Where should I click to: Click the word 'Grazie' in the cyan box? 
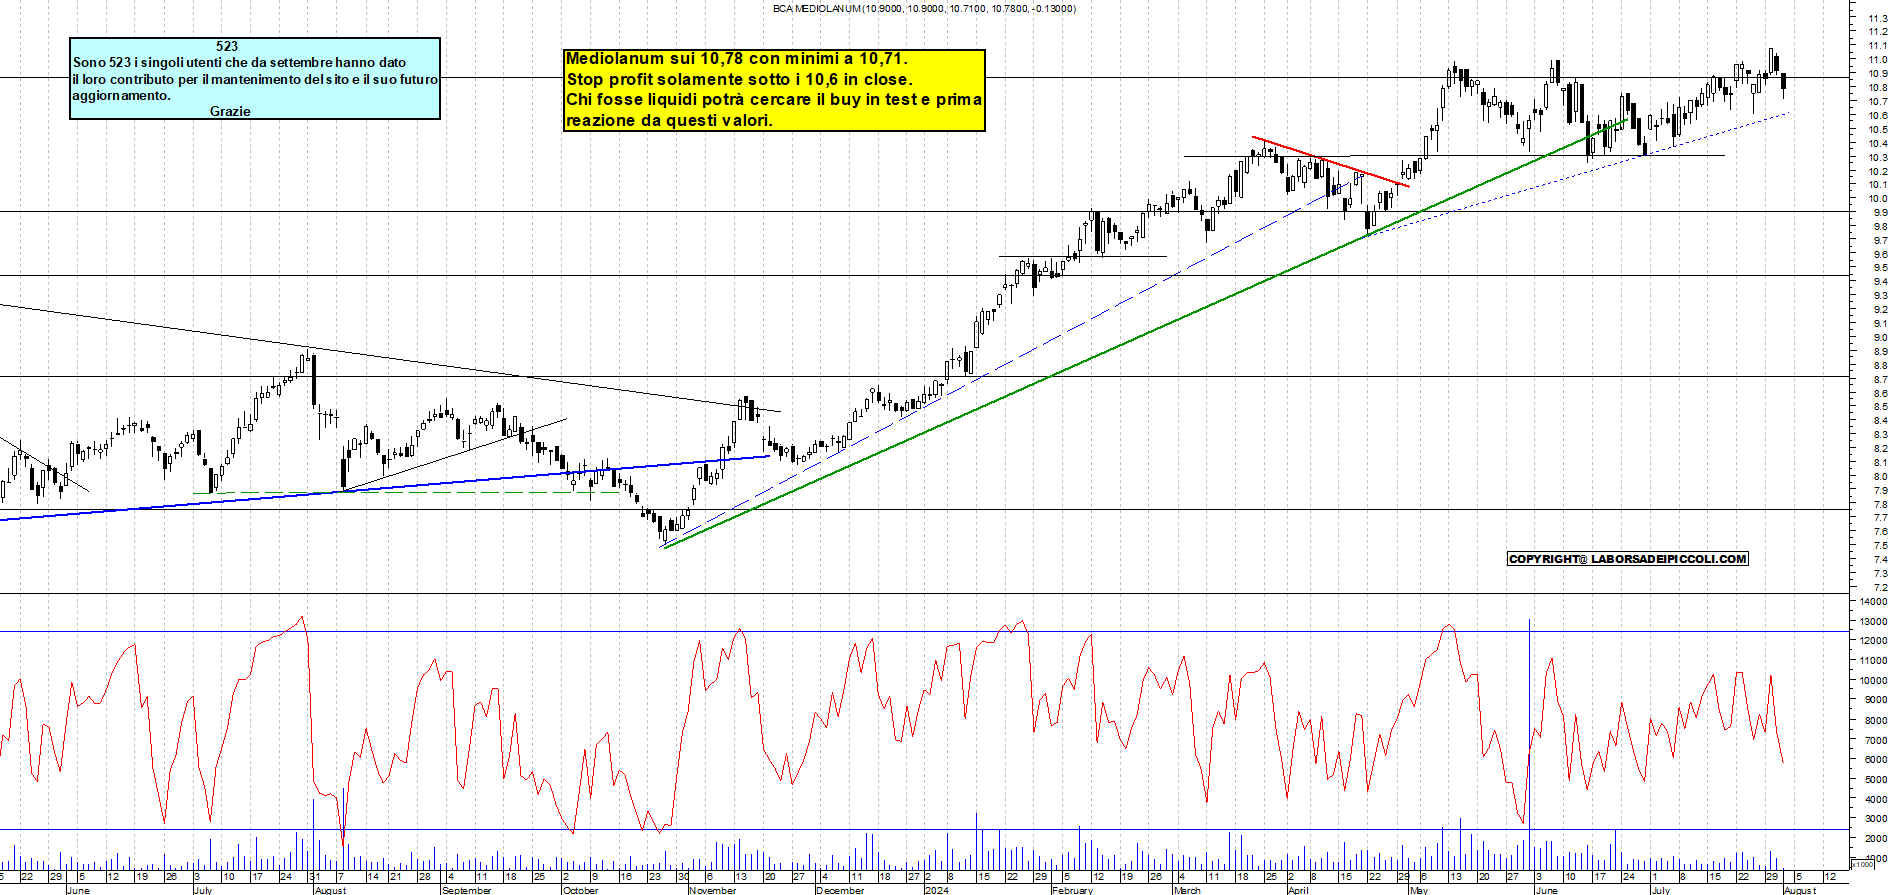click(x=230, y=111)
